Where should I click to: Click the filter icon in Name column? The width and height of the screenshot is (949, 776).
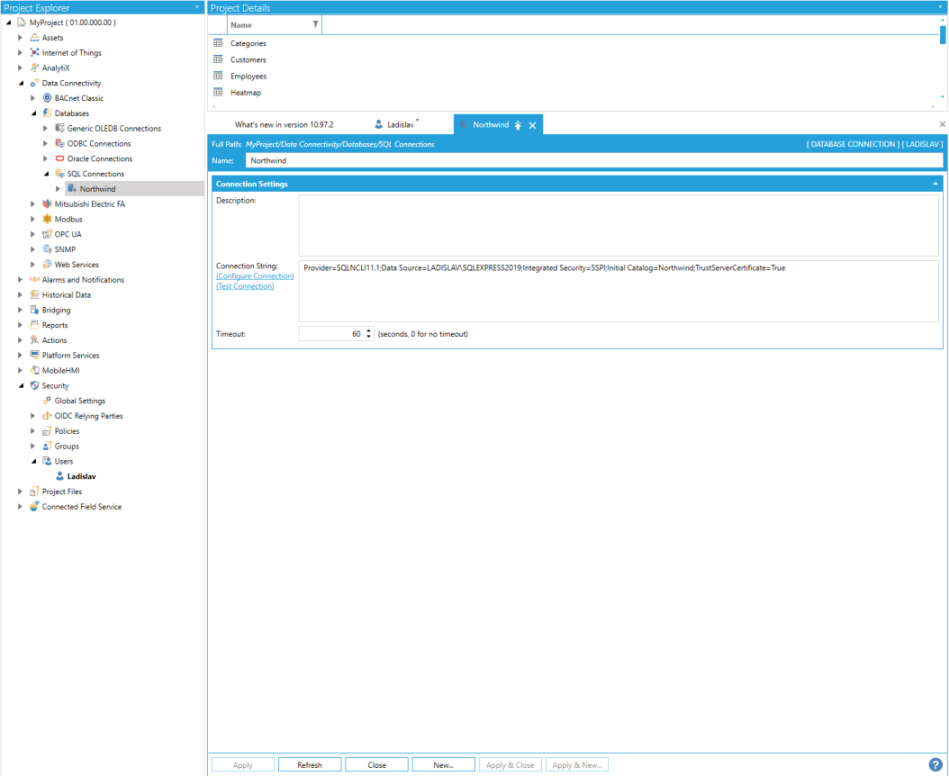tap(316, 24)
